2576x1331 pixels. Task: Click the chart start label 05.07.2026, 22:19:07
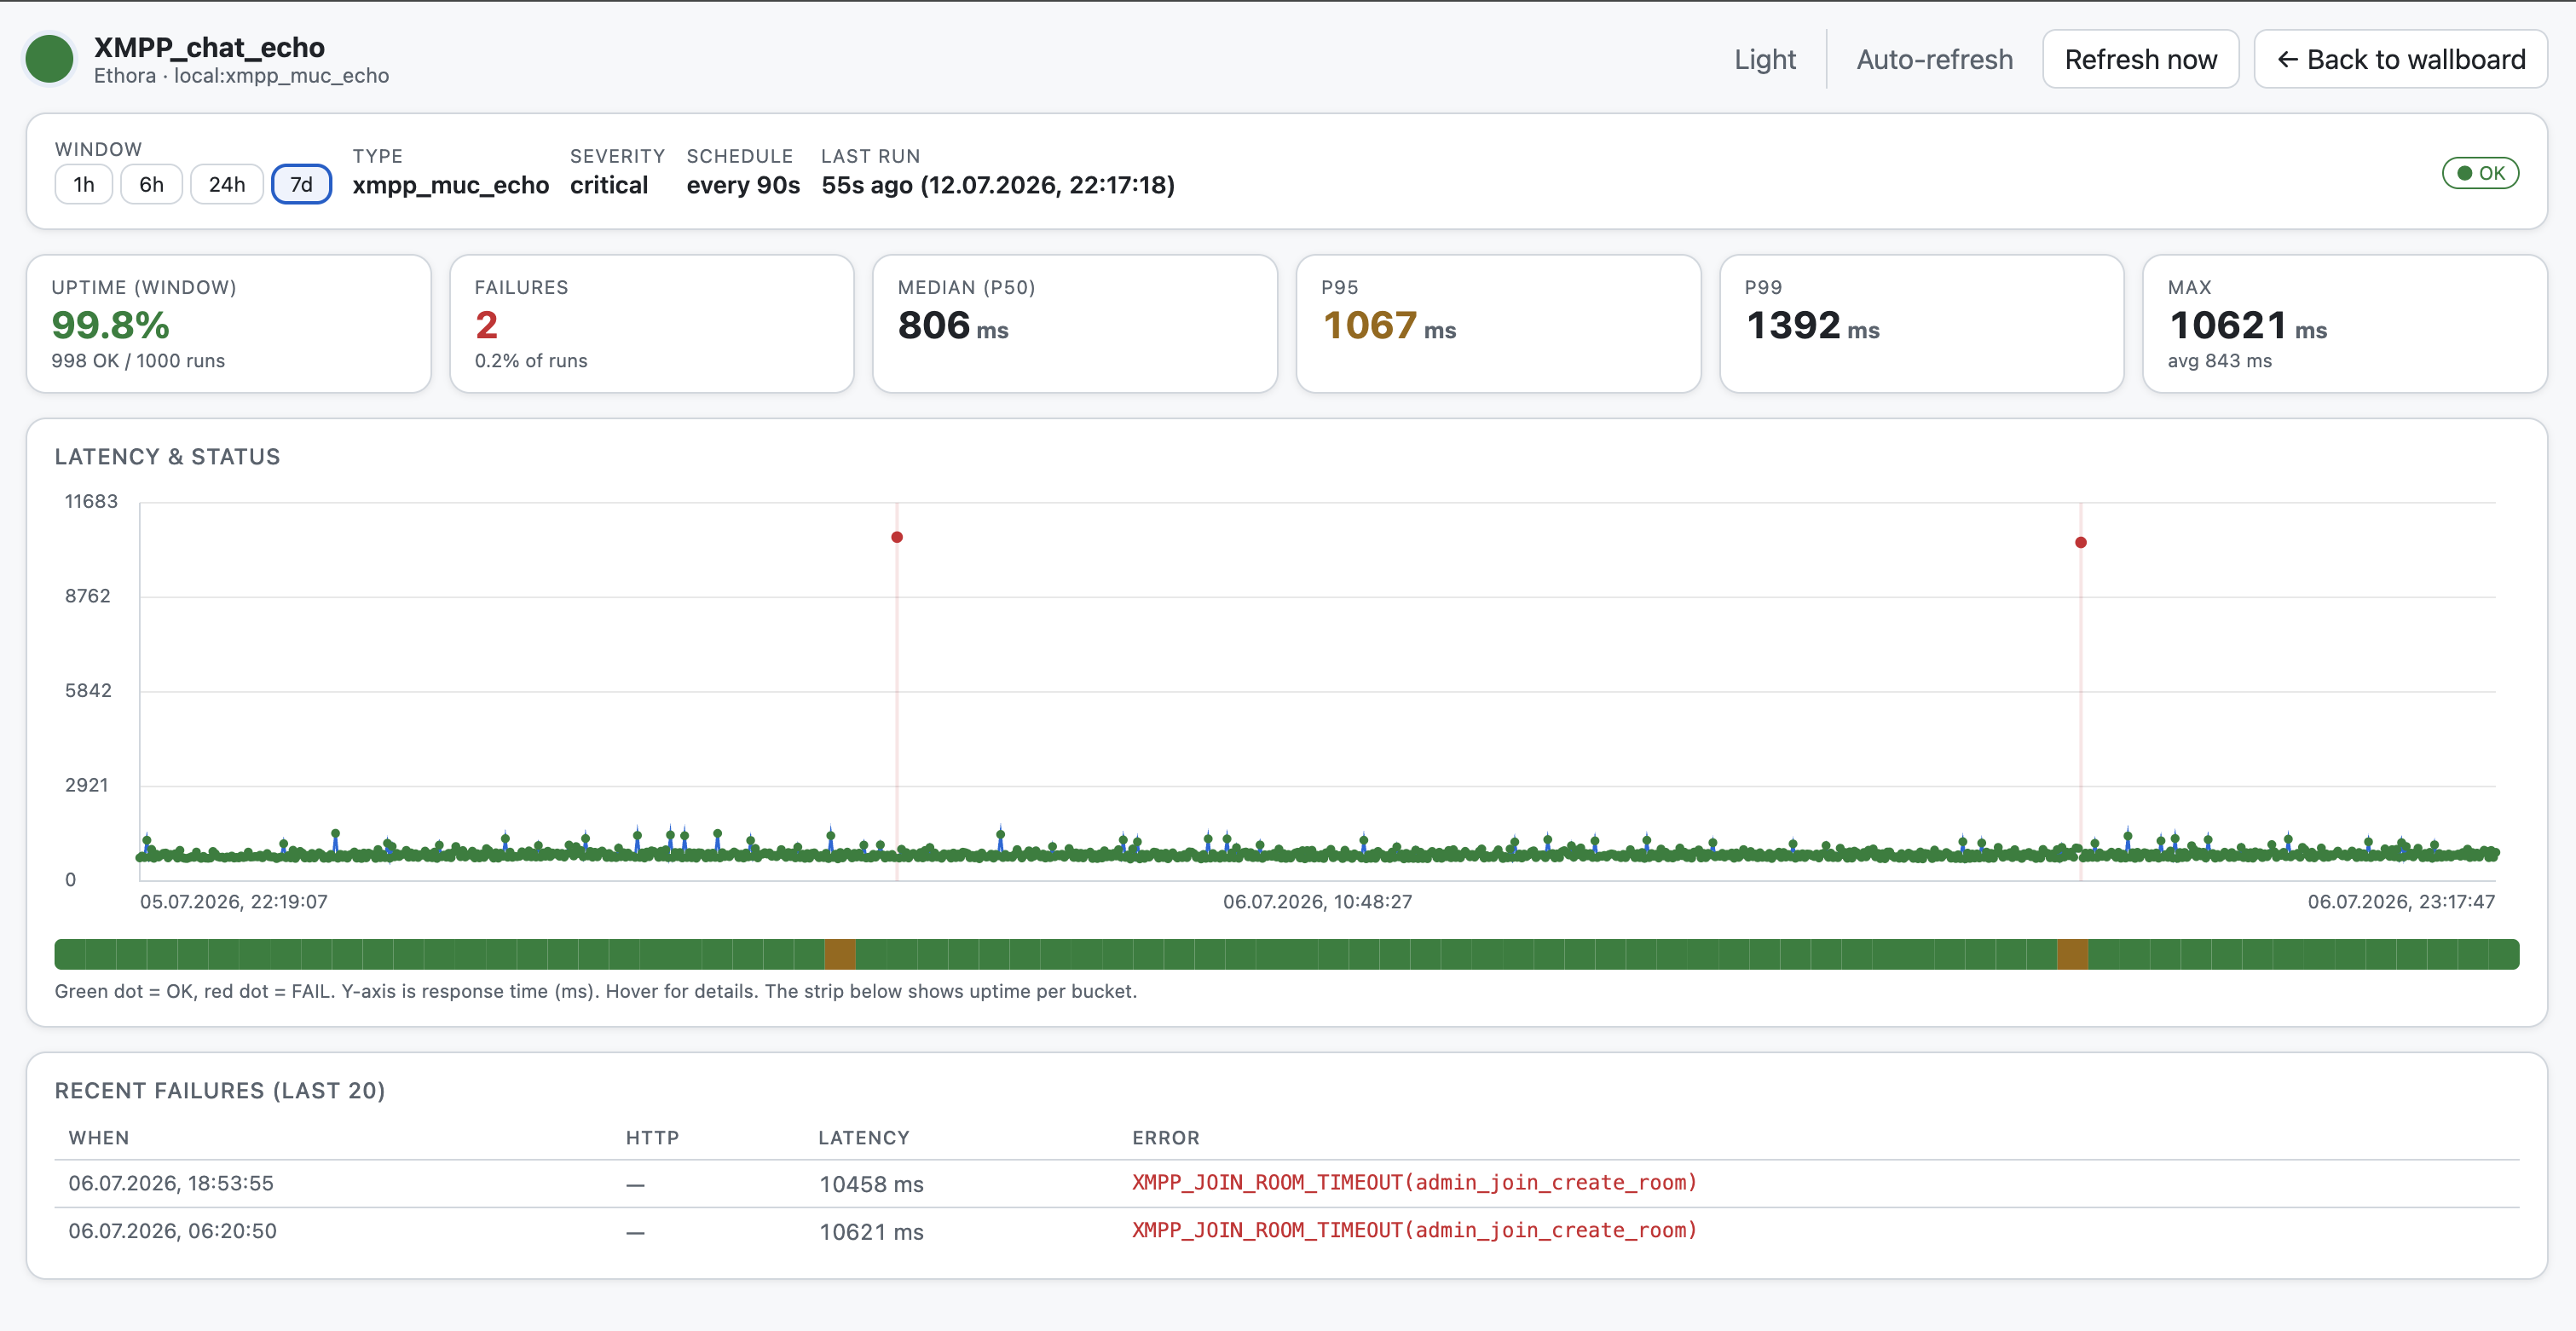[234, 902]
